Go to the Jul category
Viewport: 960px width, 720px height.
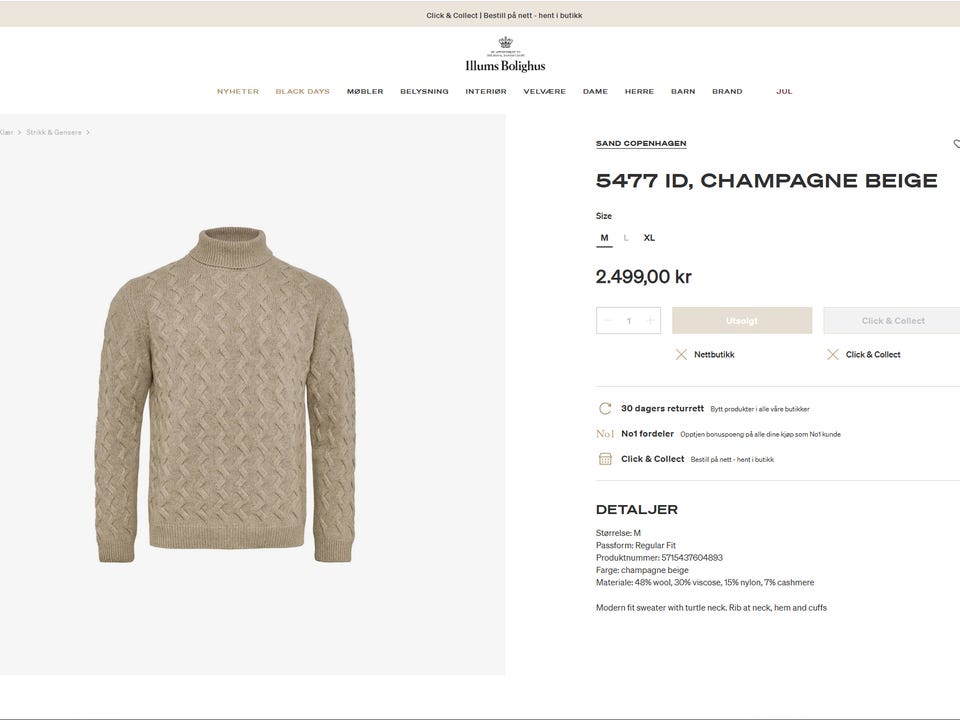coord(784,91)
